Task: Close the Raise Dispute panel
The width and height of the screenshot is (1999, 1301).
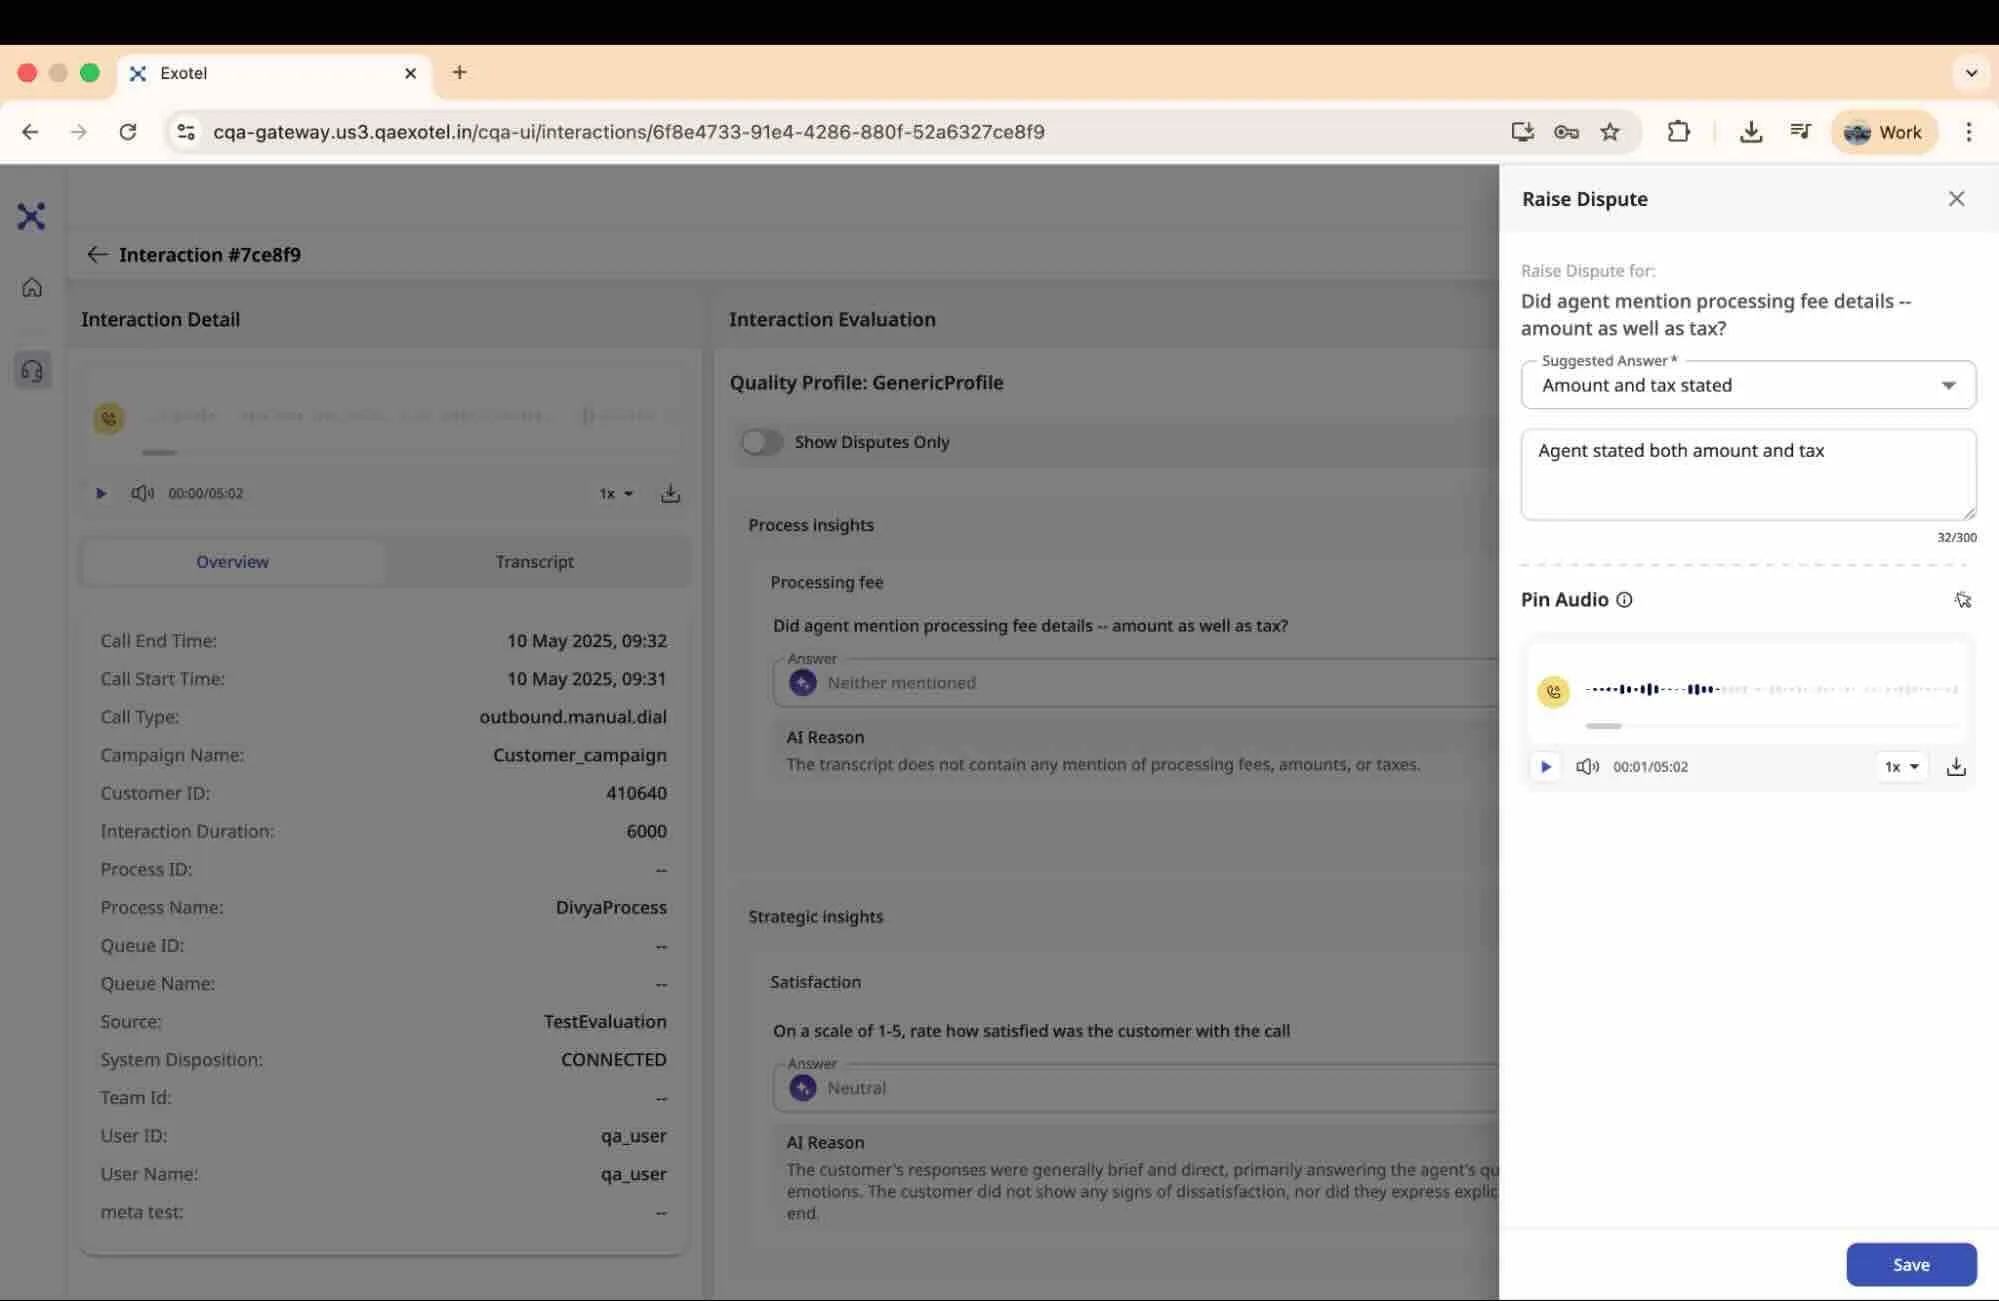Action: tap(1956, 199)
